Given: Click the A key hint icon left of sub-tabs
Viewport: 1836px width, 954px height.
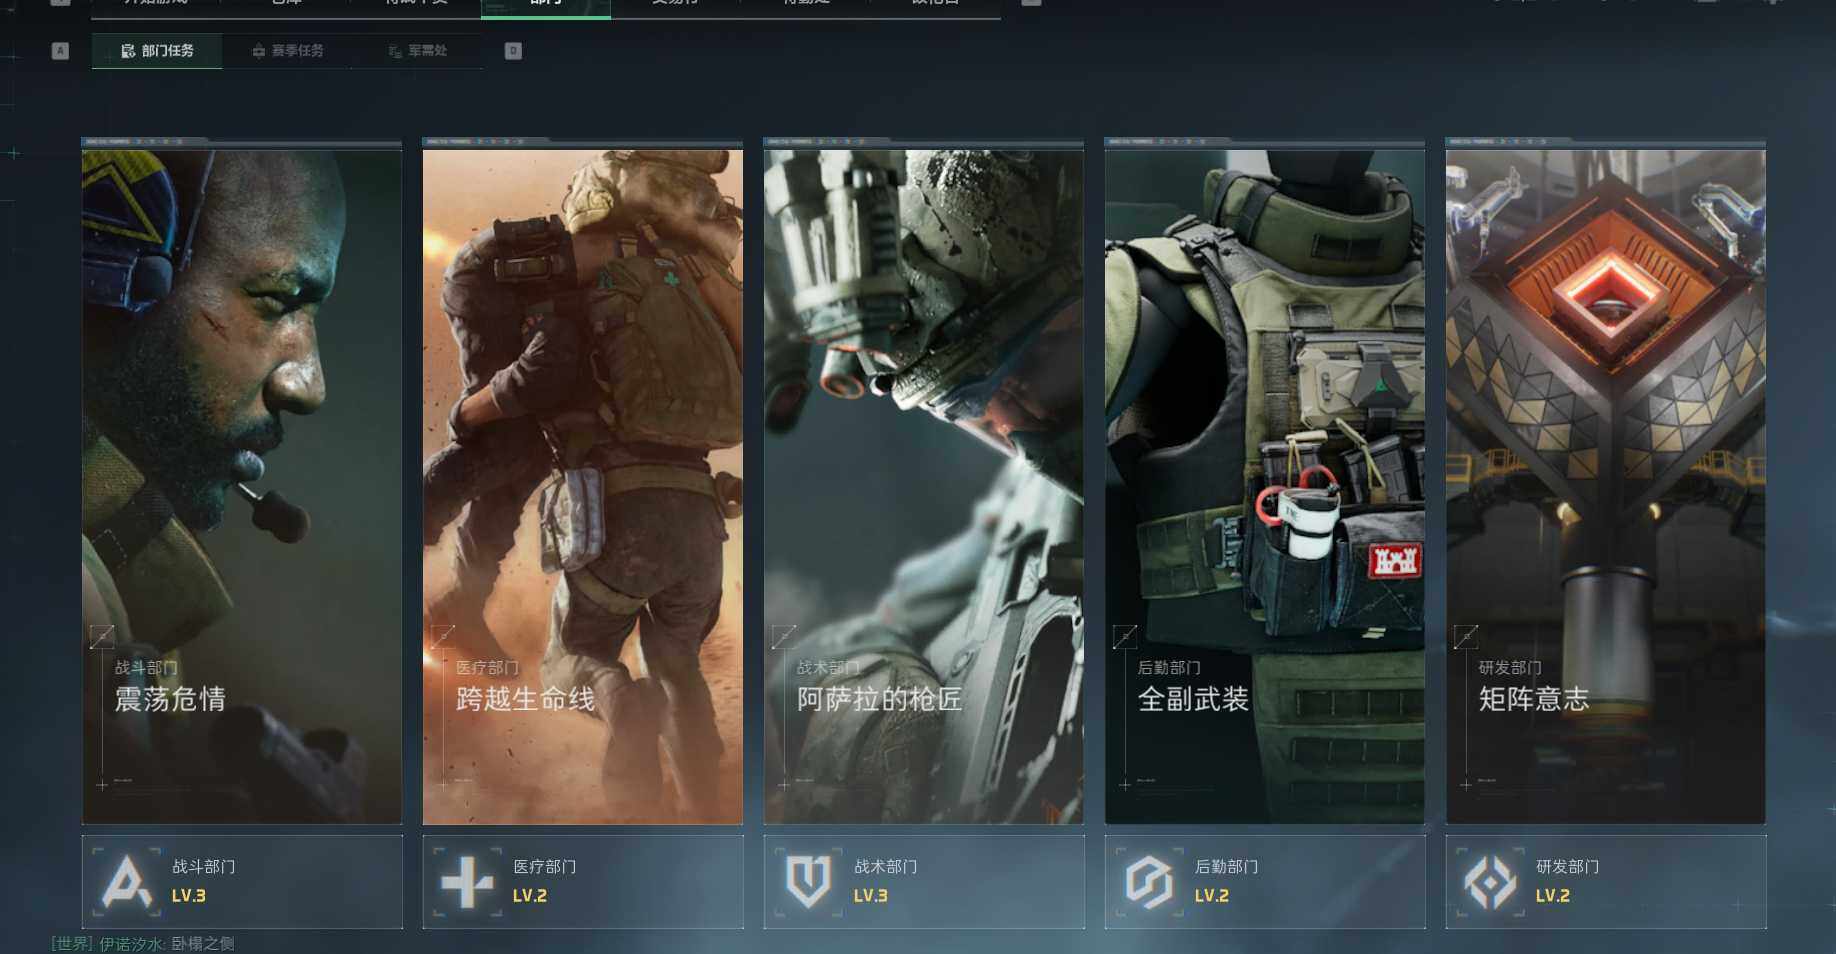Looking at the screenshot, I should [60, 51].
